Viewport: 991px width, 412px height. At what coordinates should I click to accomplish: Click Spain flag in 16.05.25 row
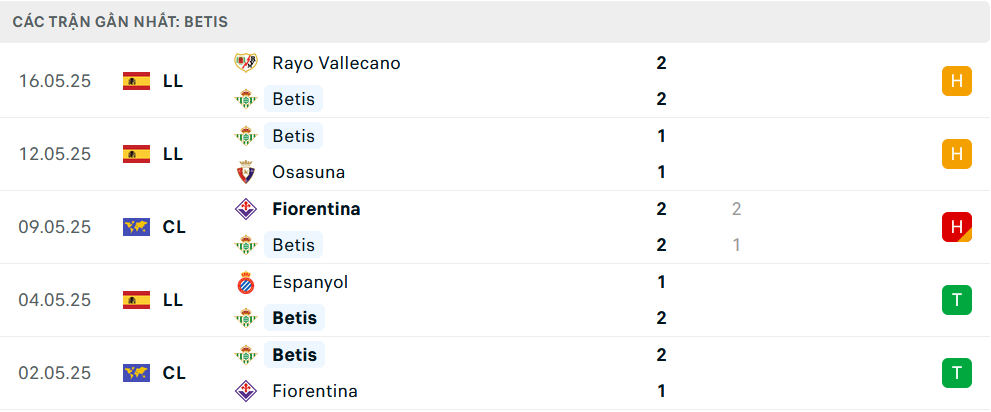click(137, 81)
